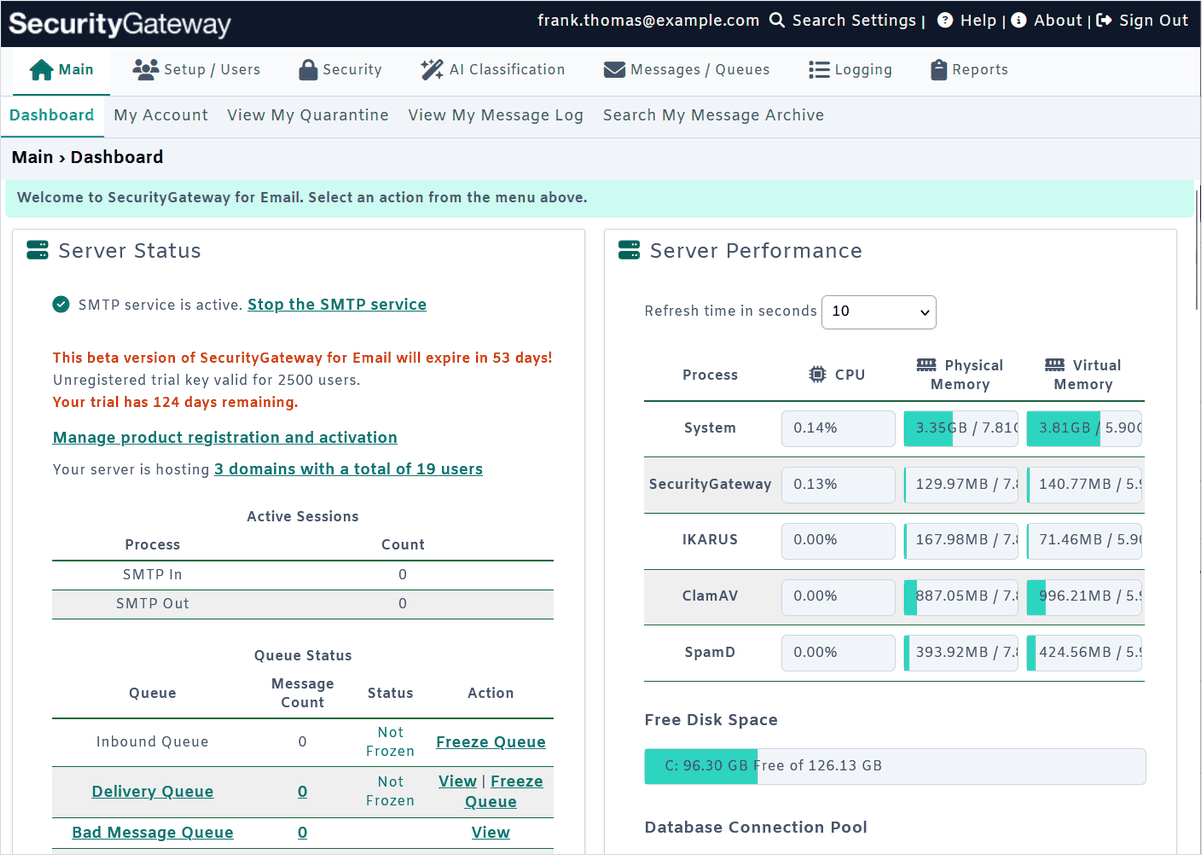This screenshot has height=855, width=1202.
Task: Click the System CPU 0.14% value
Action: (838, 428)
